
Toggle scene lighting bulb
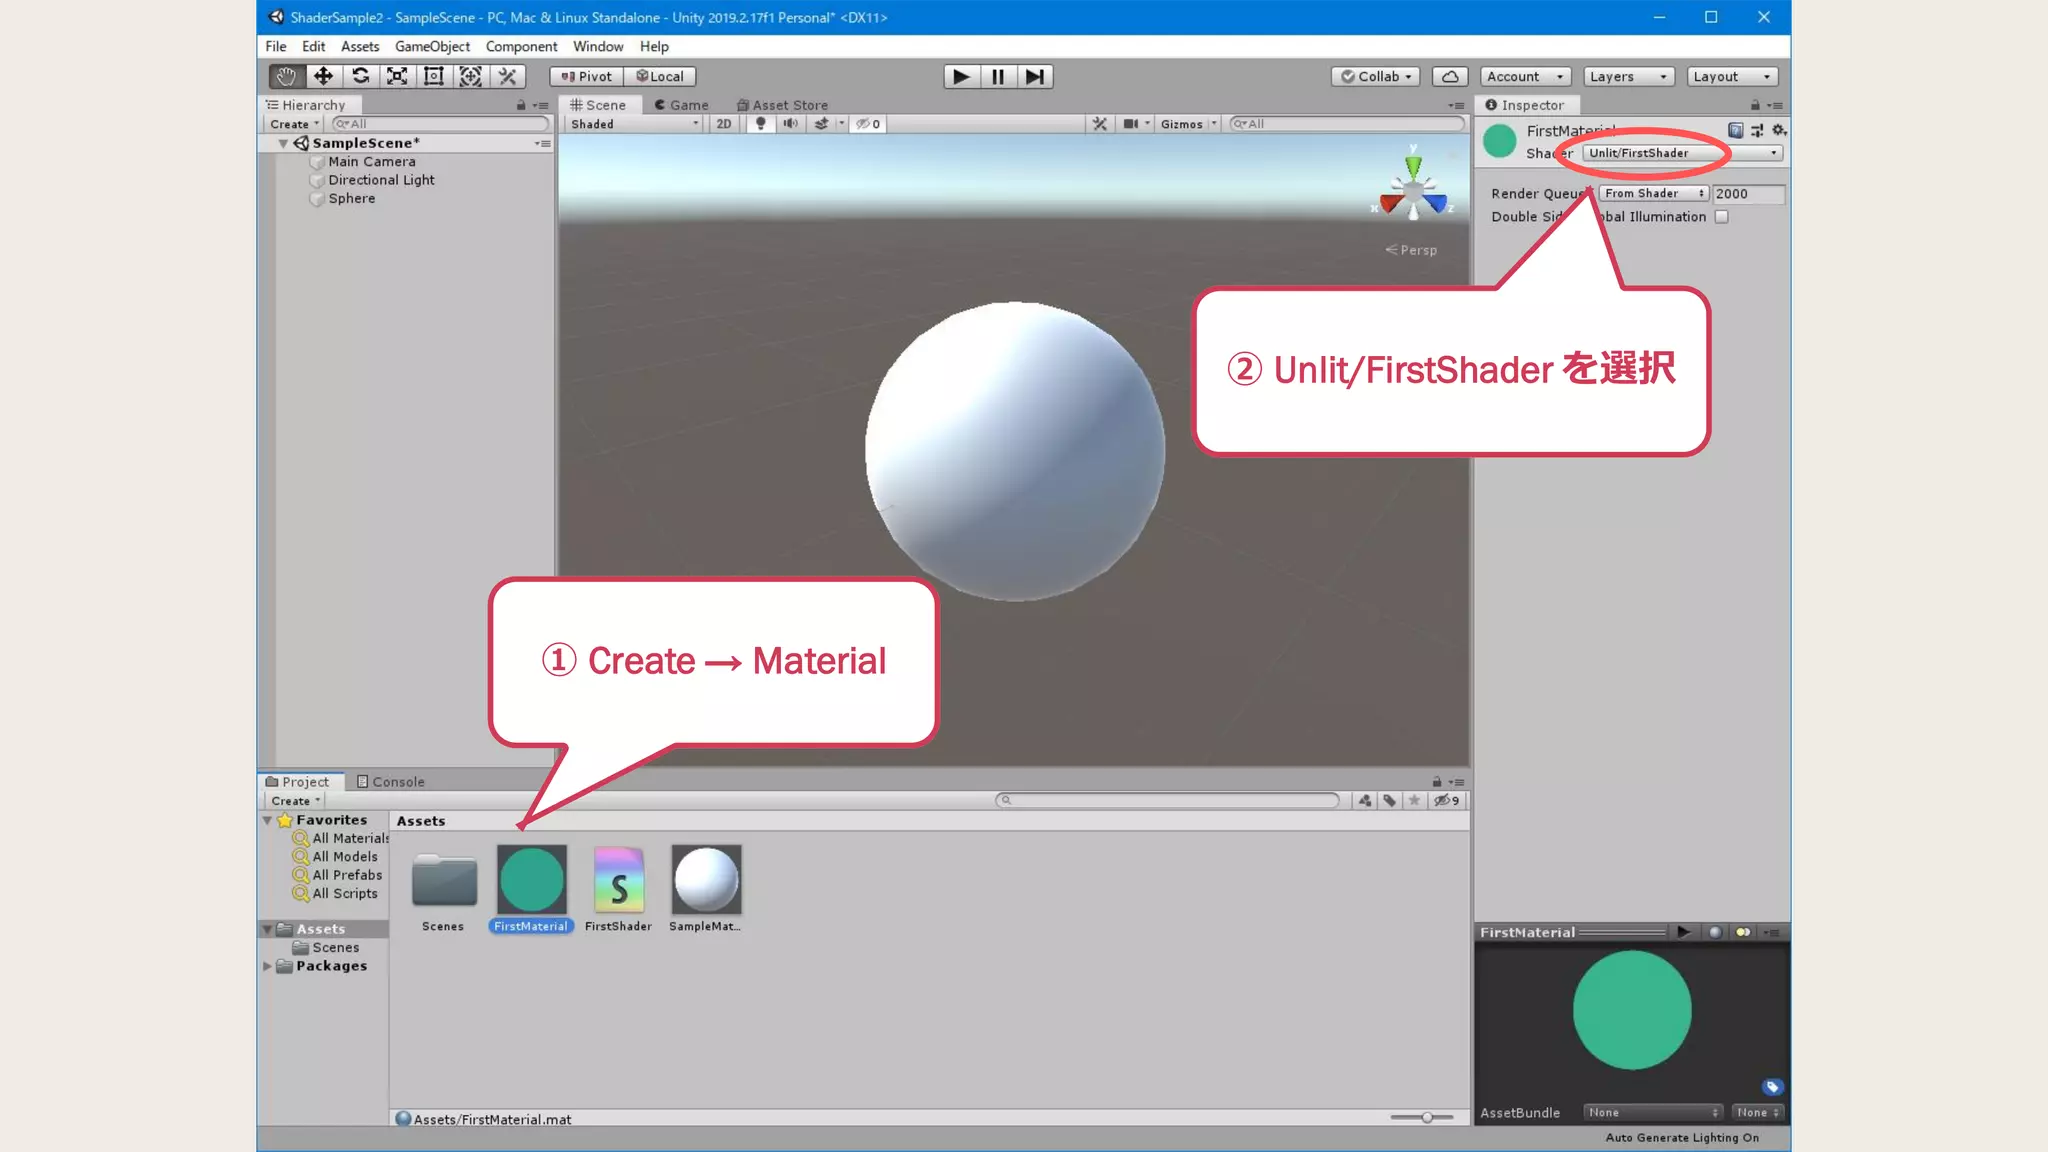click(761, 124)
